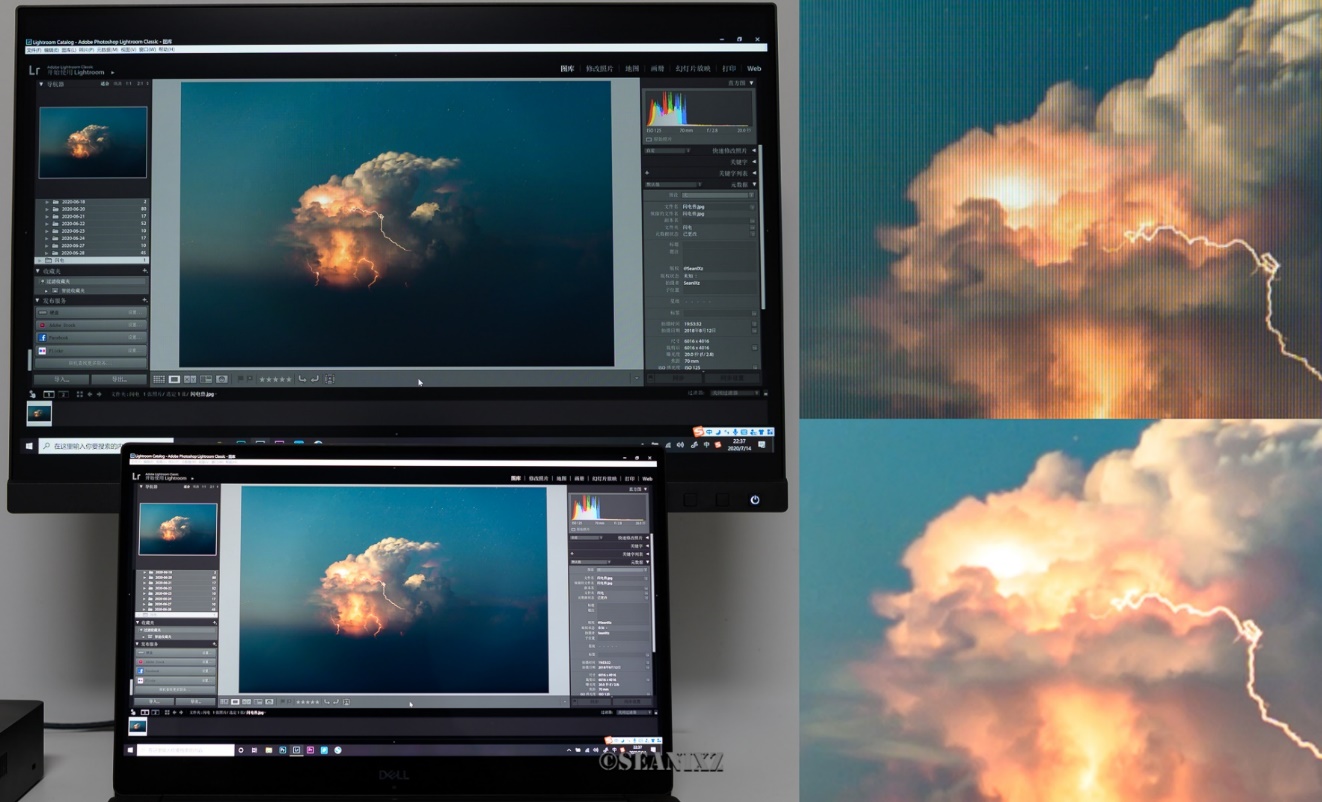Expand the 关键字列表 panel on the monitor
Viewport: 1322px width, 802px height.
point(753,173)
